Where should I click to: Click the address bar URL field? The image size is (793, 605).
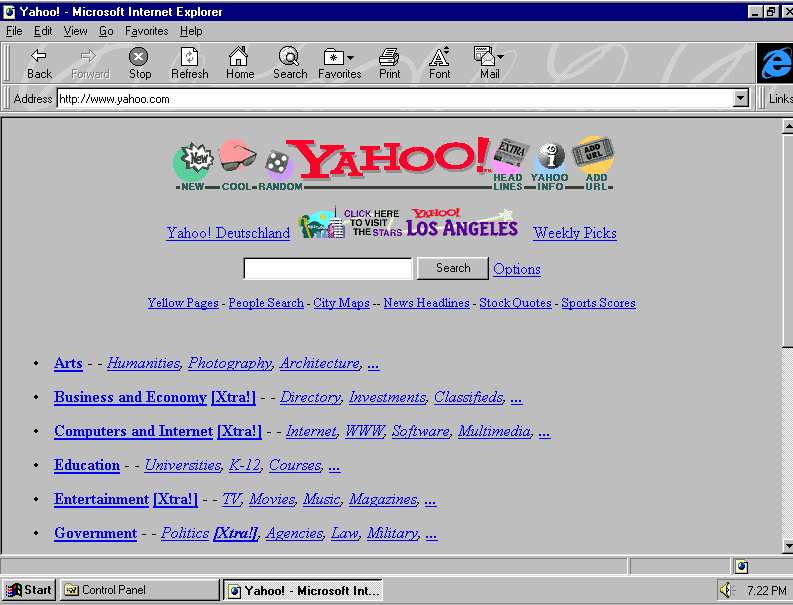point(395,99)
